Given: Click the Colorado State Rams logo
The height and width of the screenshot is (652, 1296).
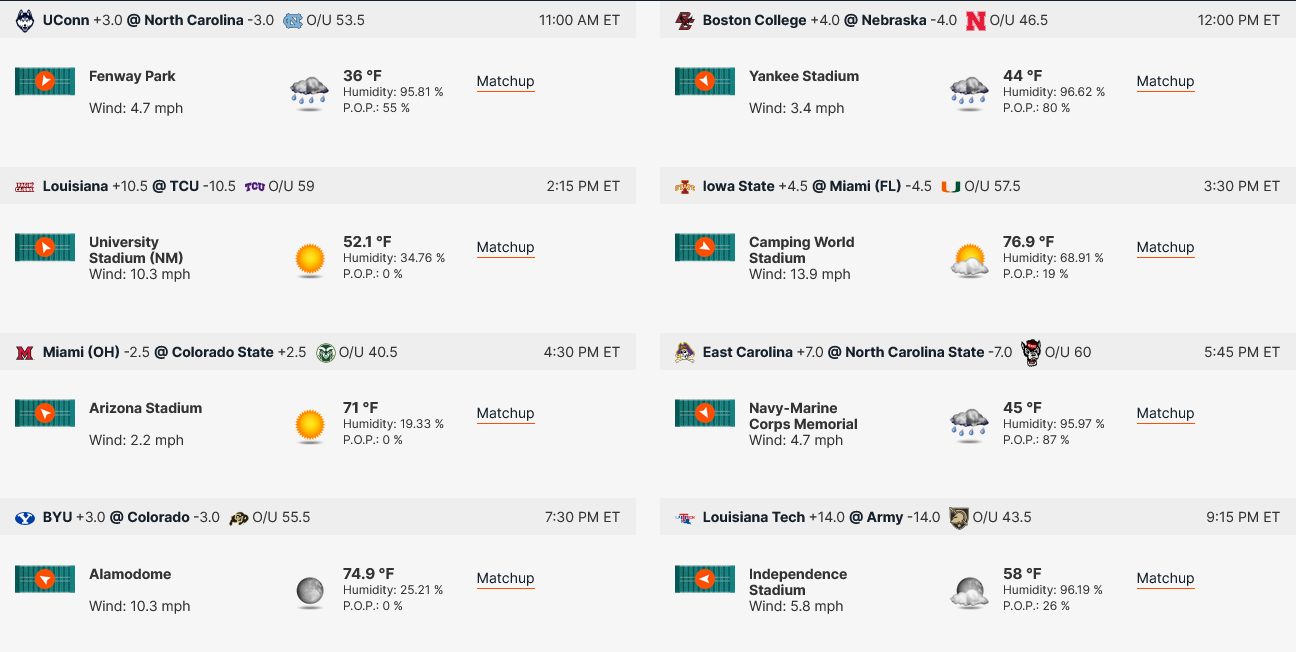Looking at the screenshot, I should click(325, 352).
